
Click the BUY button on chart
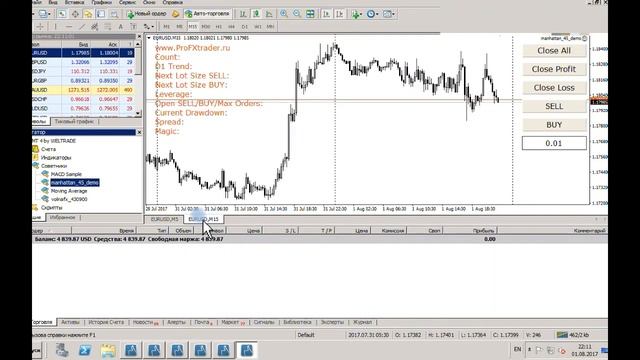pos(554,125)
